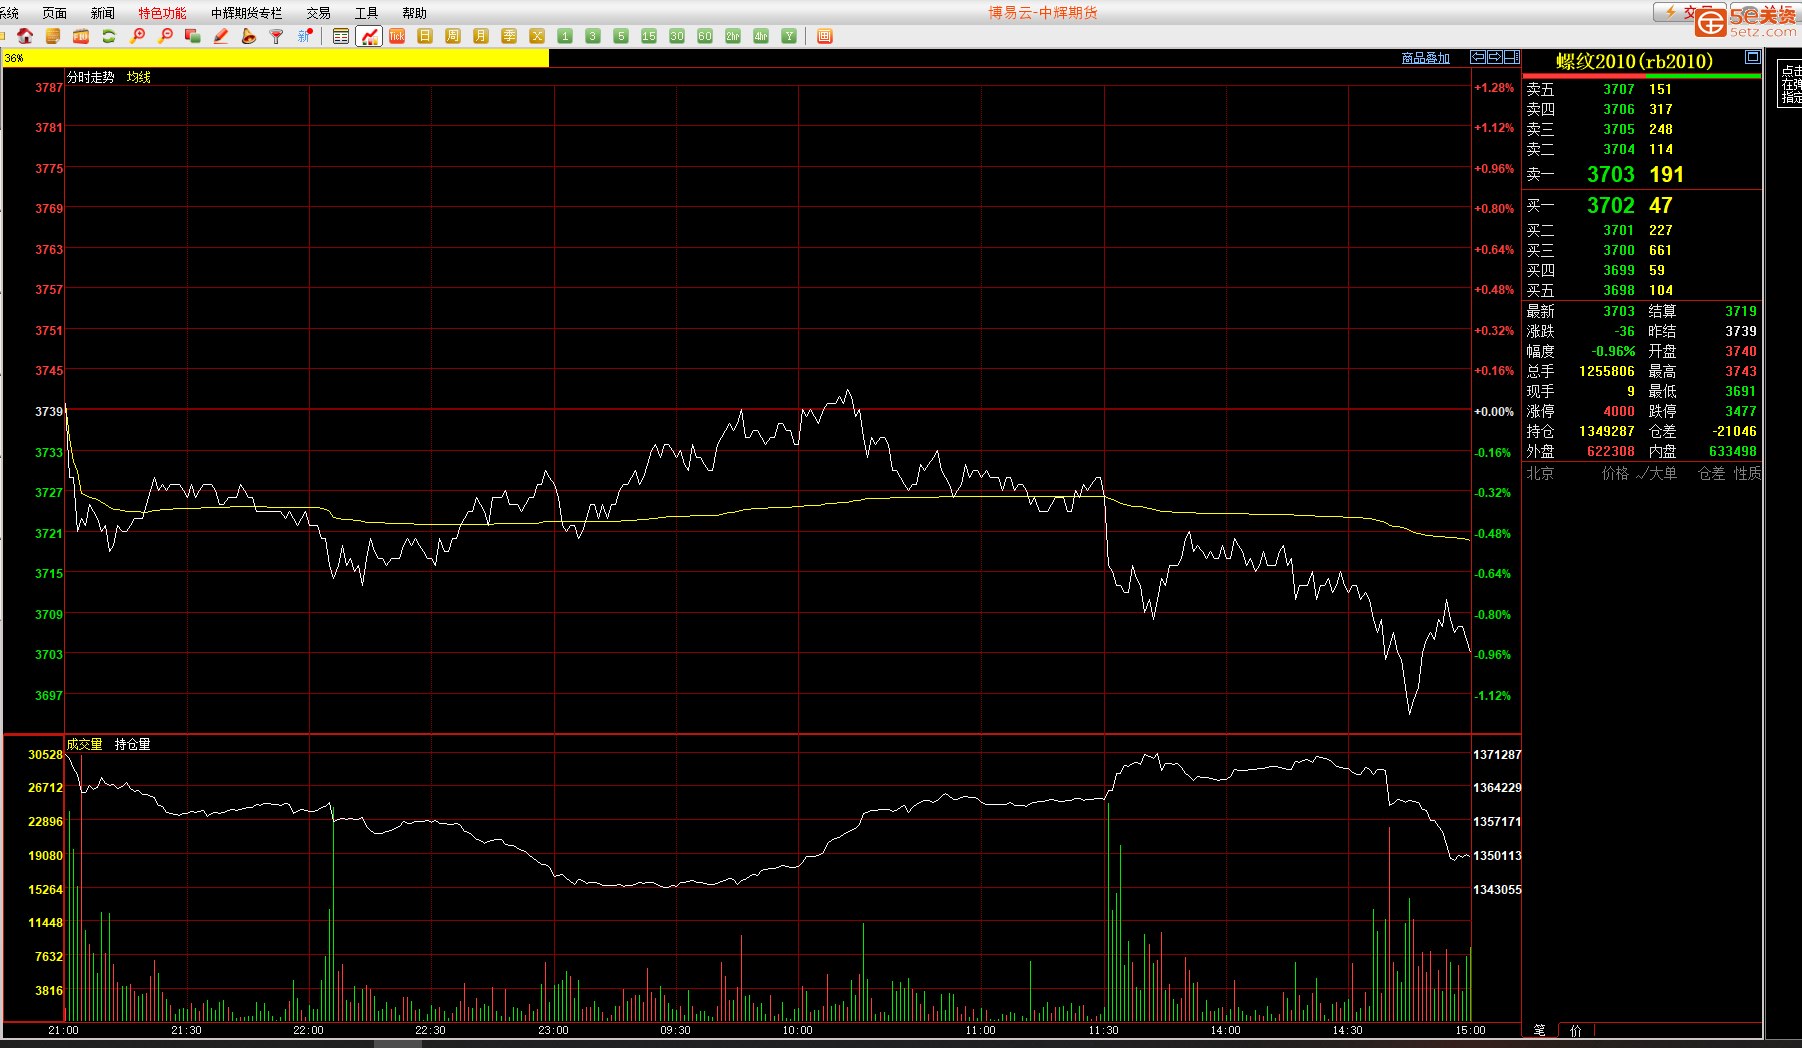Screen dimensions: 1802x1048
Task: Zoom in chart with plus magnifier
Action: (137, 36)
